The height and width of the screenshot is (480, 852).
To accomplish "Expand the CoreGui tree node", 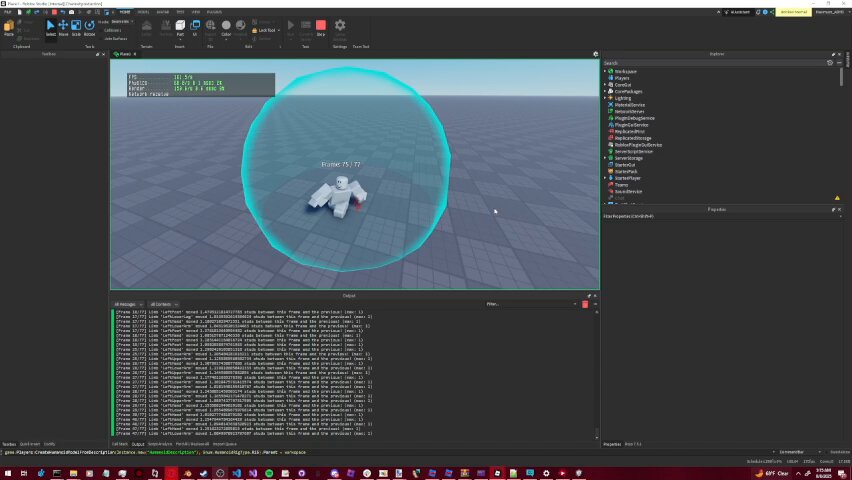I will [605, 85].
